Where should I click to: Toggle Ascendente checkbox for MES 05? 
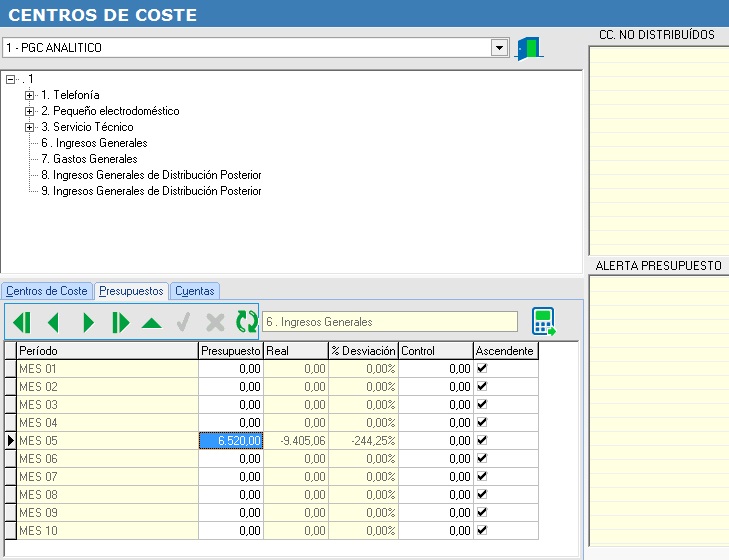482,440
